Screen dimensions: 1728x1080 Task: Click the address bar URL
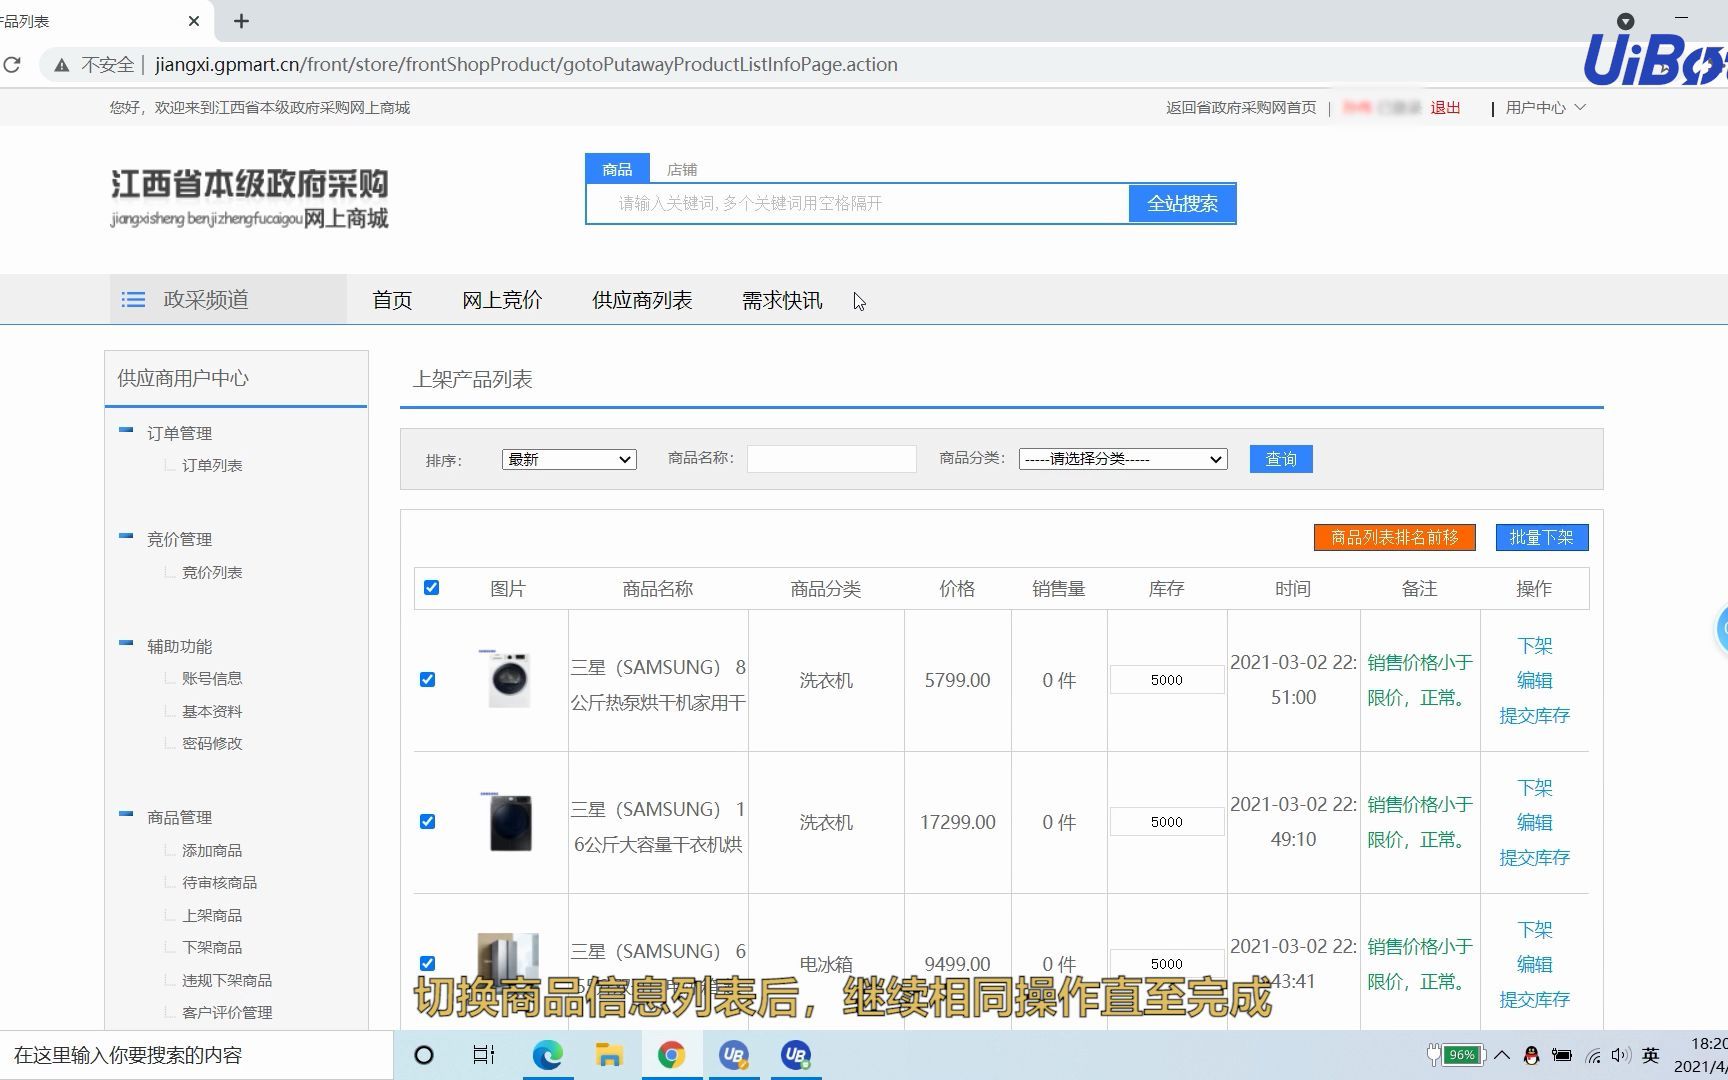coord(526,65)
